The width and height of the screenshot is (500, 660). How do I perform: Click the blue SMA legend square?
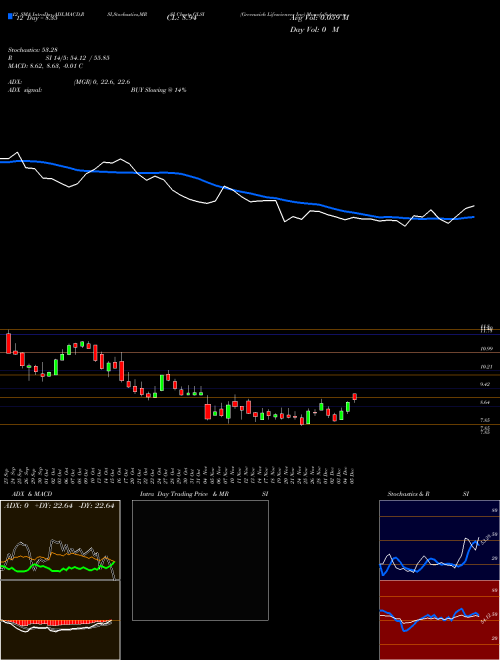pos(10,16)
